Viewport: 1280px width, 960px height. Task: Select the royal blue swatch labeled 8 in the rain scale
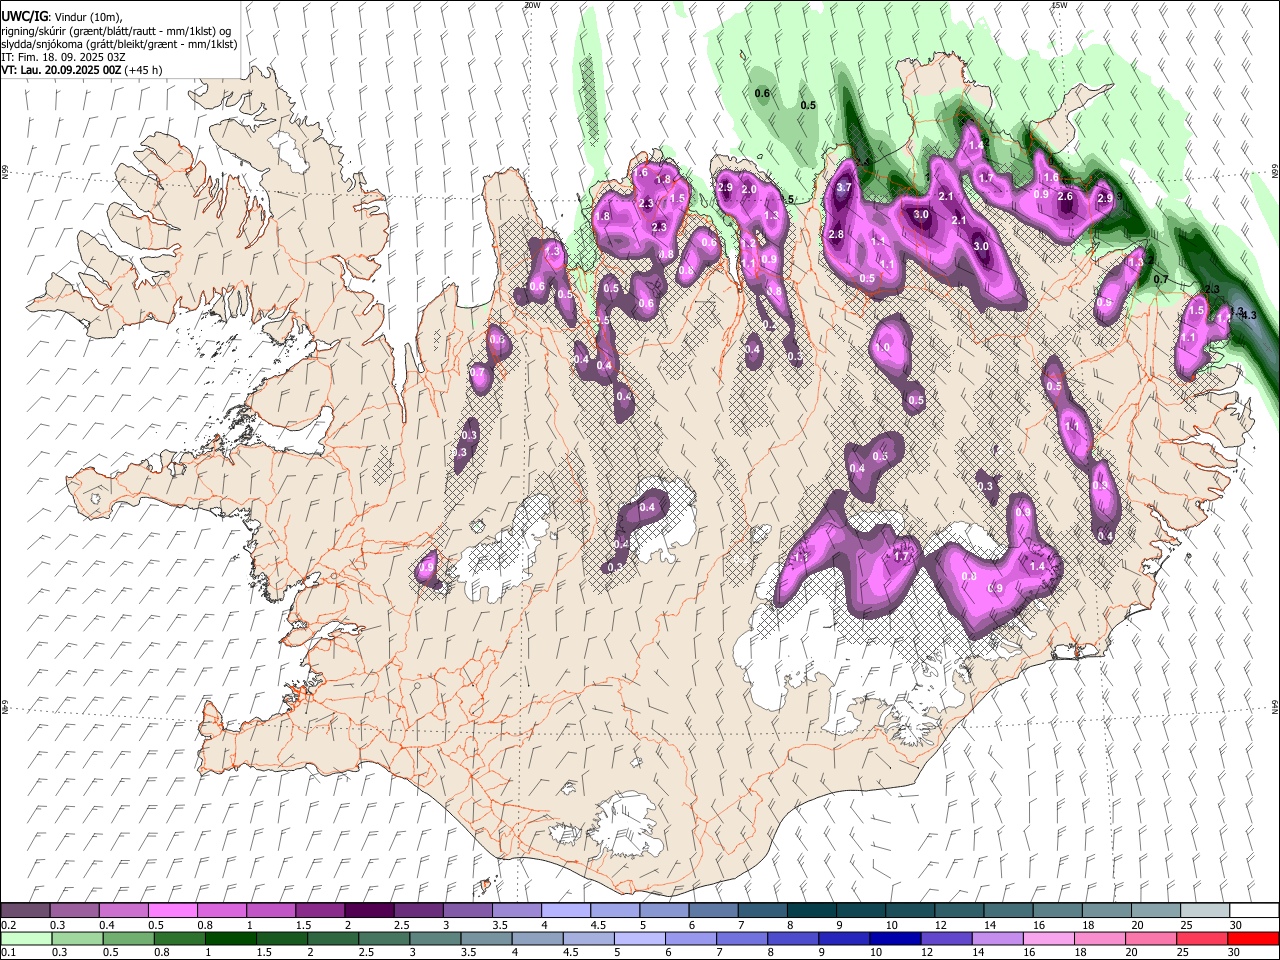(x=793, y=938)
